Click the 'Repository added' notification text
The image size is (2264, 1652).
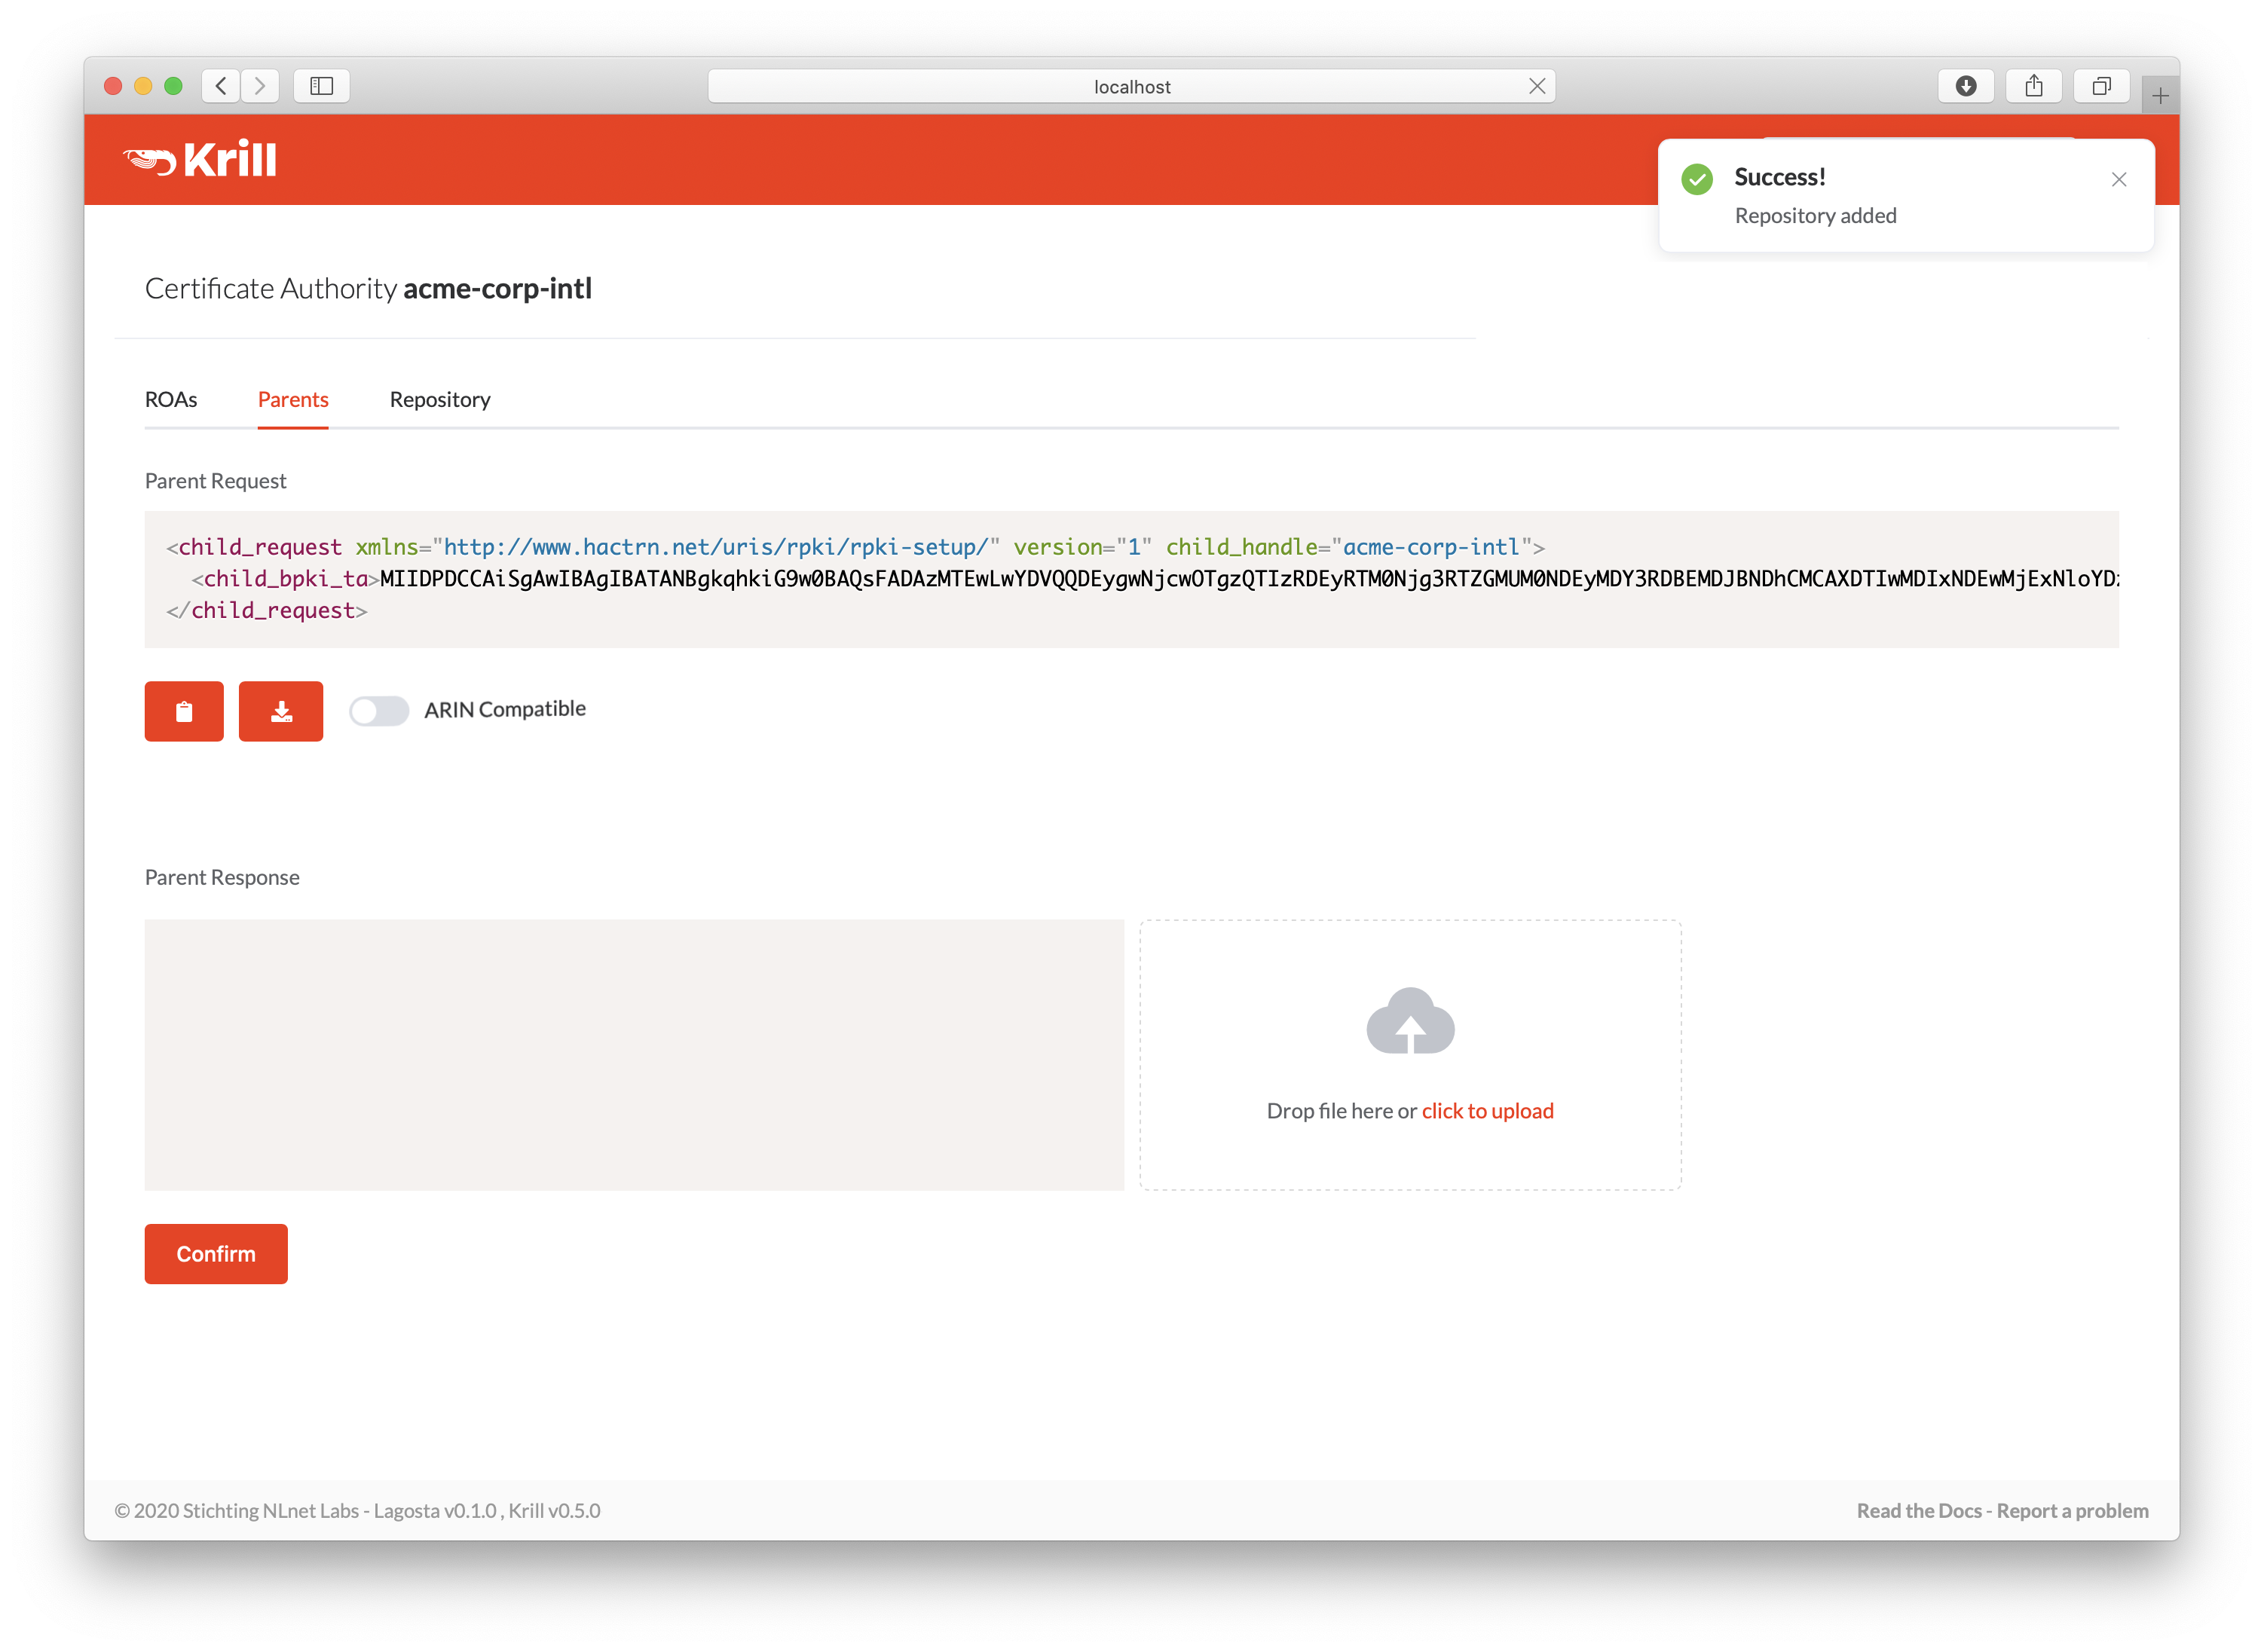click(1816, 215)
